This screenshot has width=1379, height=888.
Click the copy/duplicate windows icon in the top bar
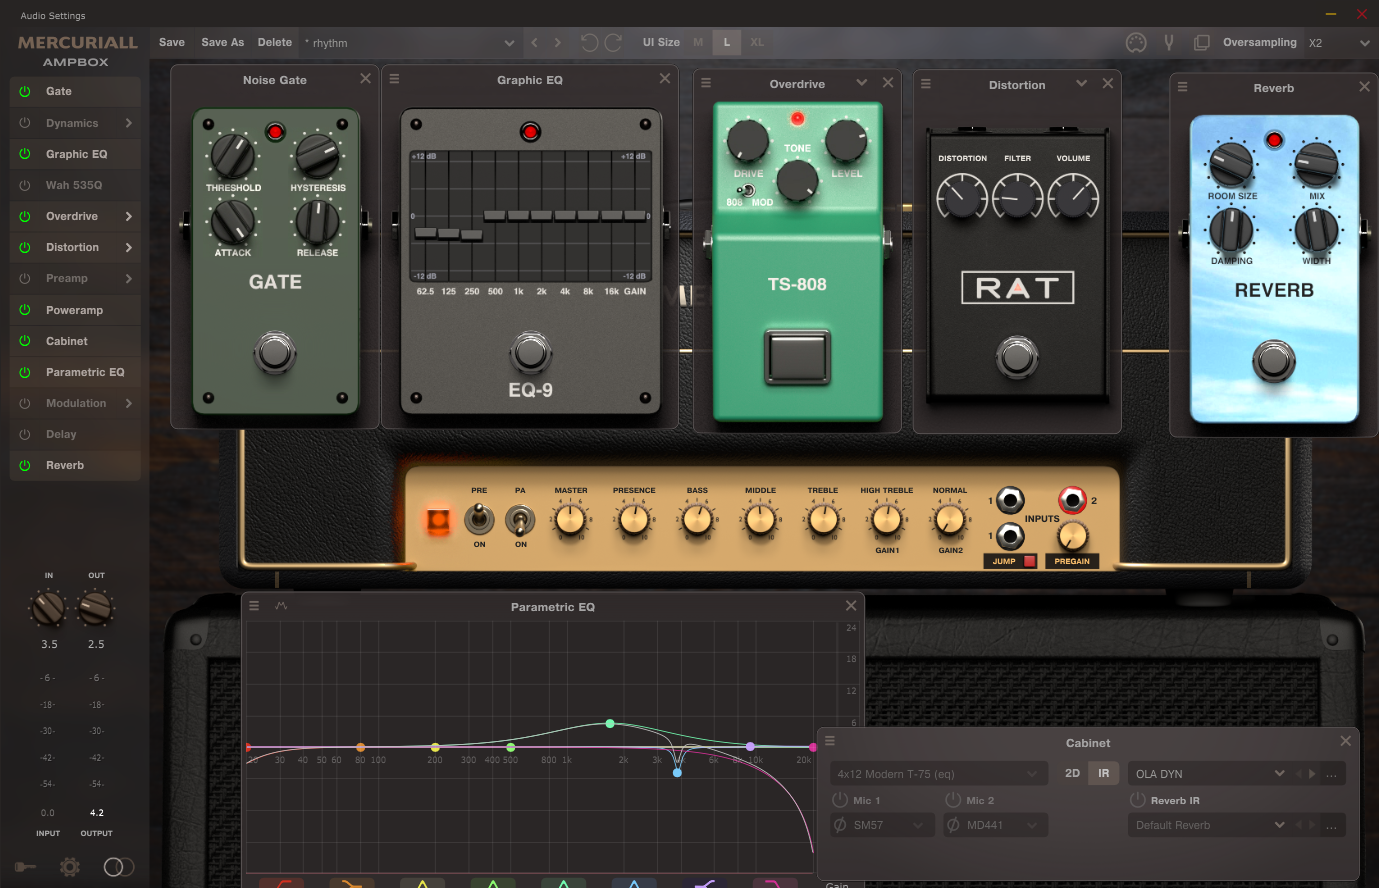(1202, 43)
